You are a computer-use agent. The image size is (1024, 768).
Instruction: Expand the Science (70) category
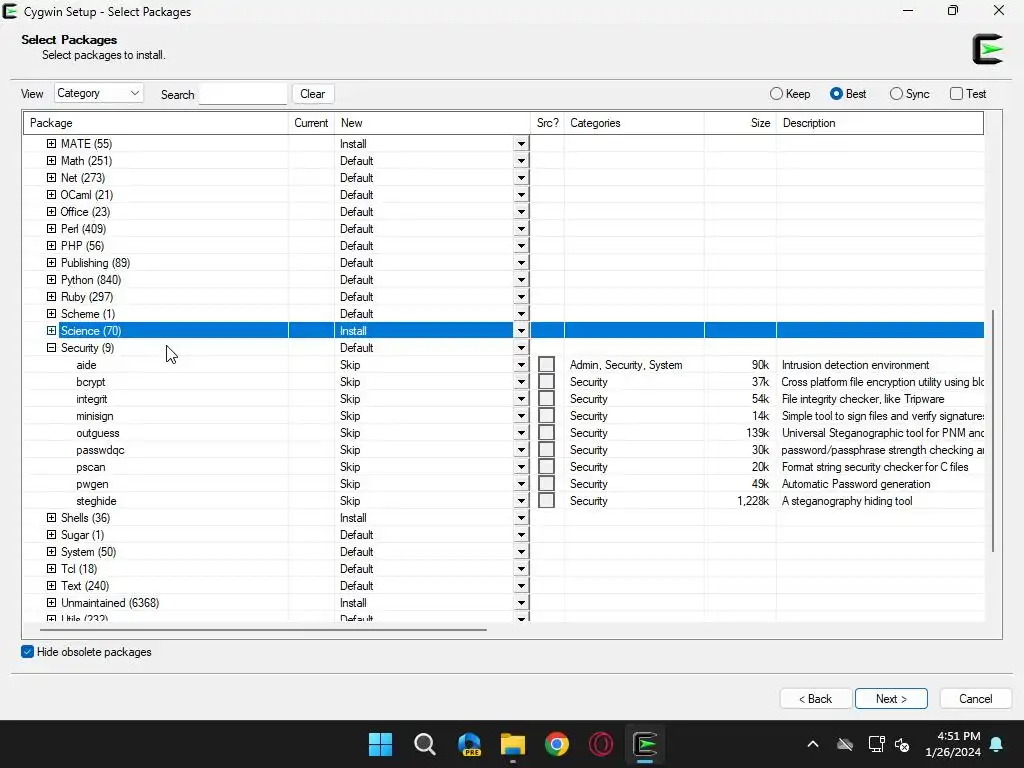[52, 330]
